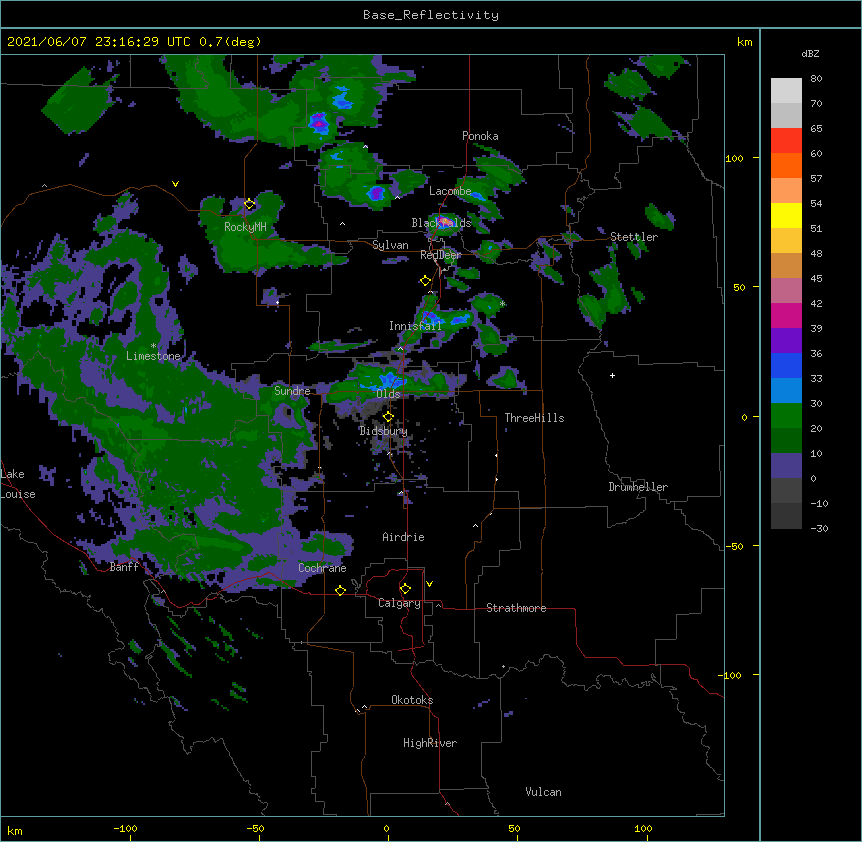Click the asterisk marker east of Innisfail

(502, 304)
